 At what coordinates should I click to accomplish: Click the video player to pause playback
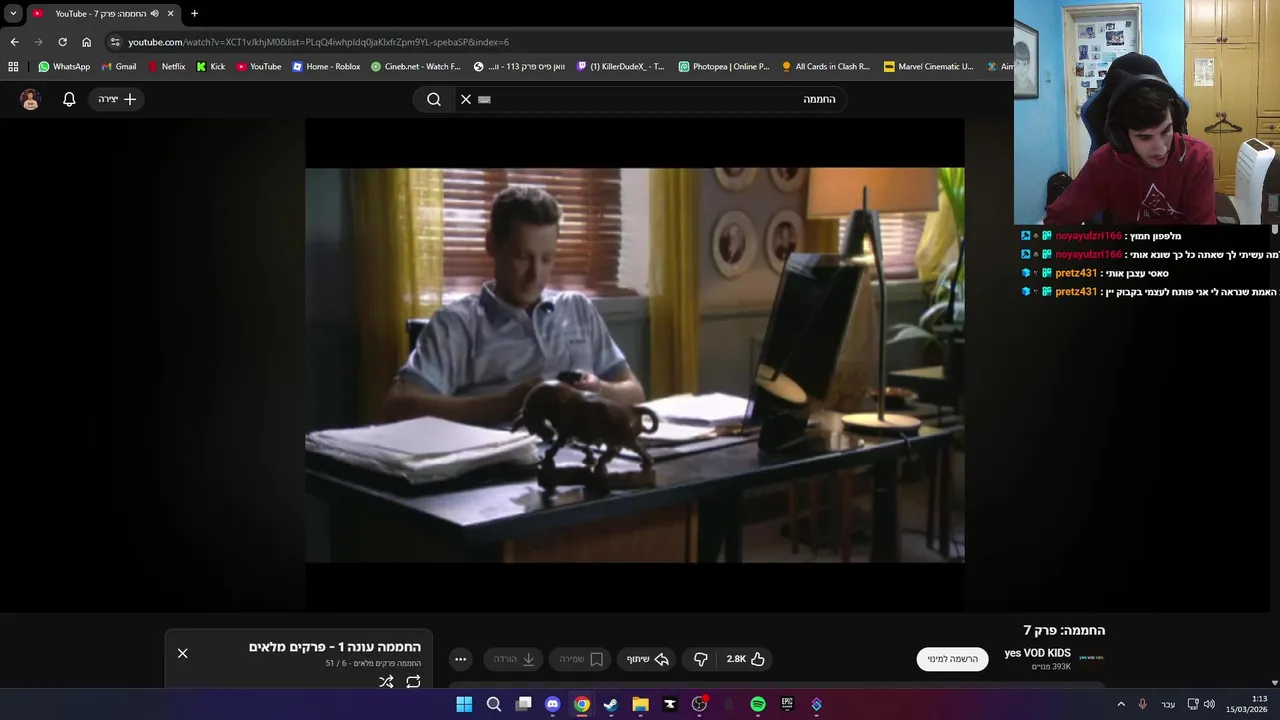tap(635, 365)
